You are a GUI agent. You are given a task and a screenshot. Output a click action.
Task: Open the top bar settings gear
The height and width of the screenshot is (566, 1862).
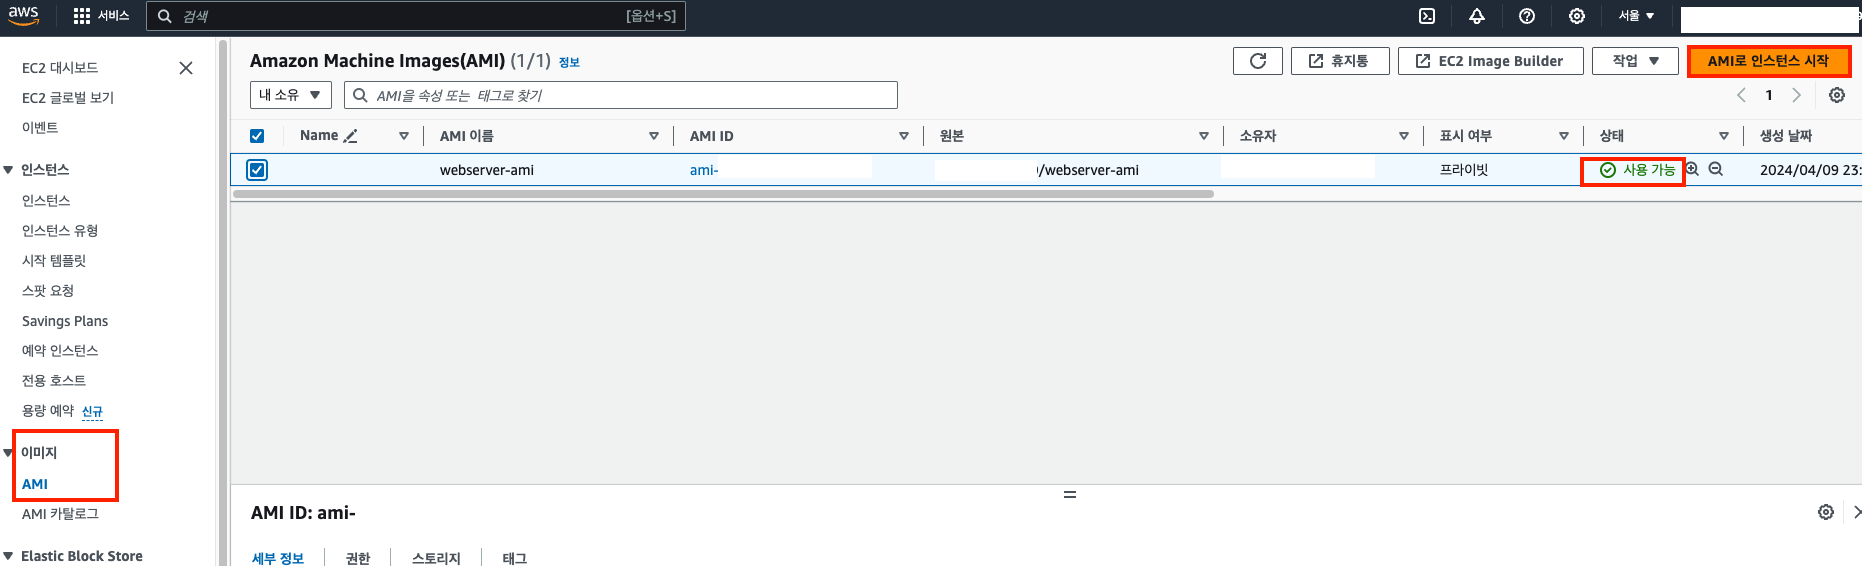1577,16
